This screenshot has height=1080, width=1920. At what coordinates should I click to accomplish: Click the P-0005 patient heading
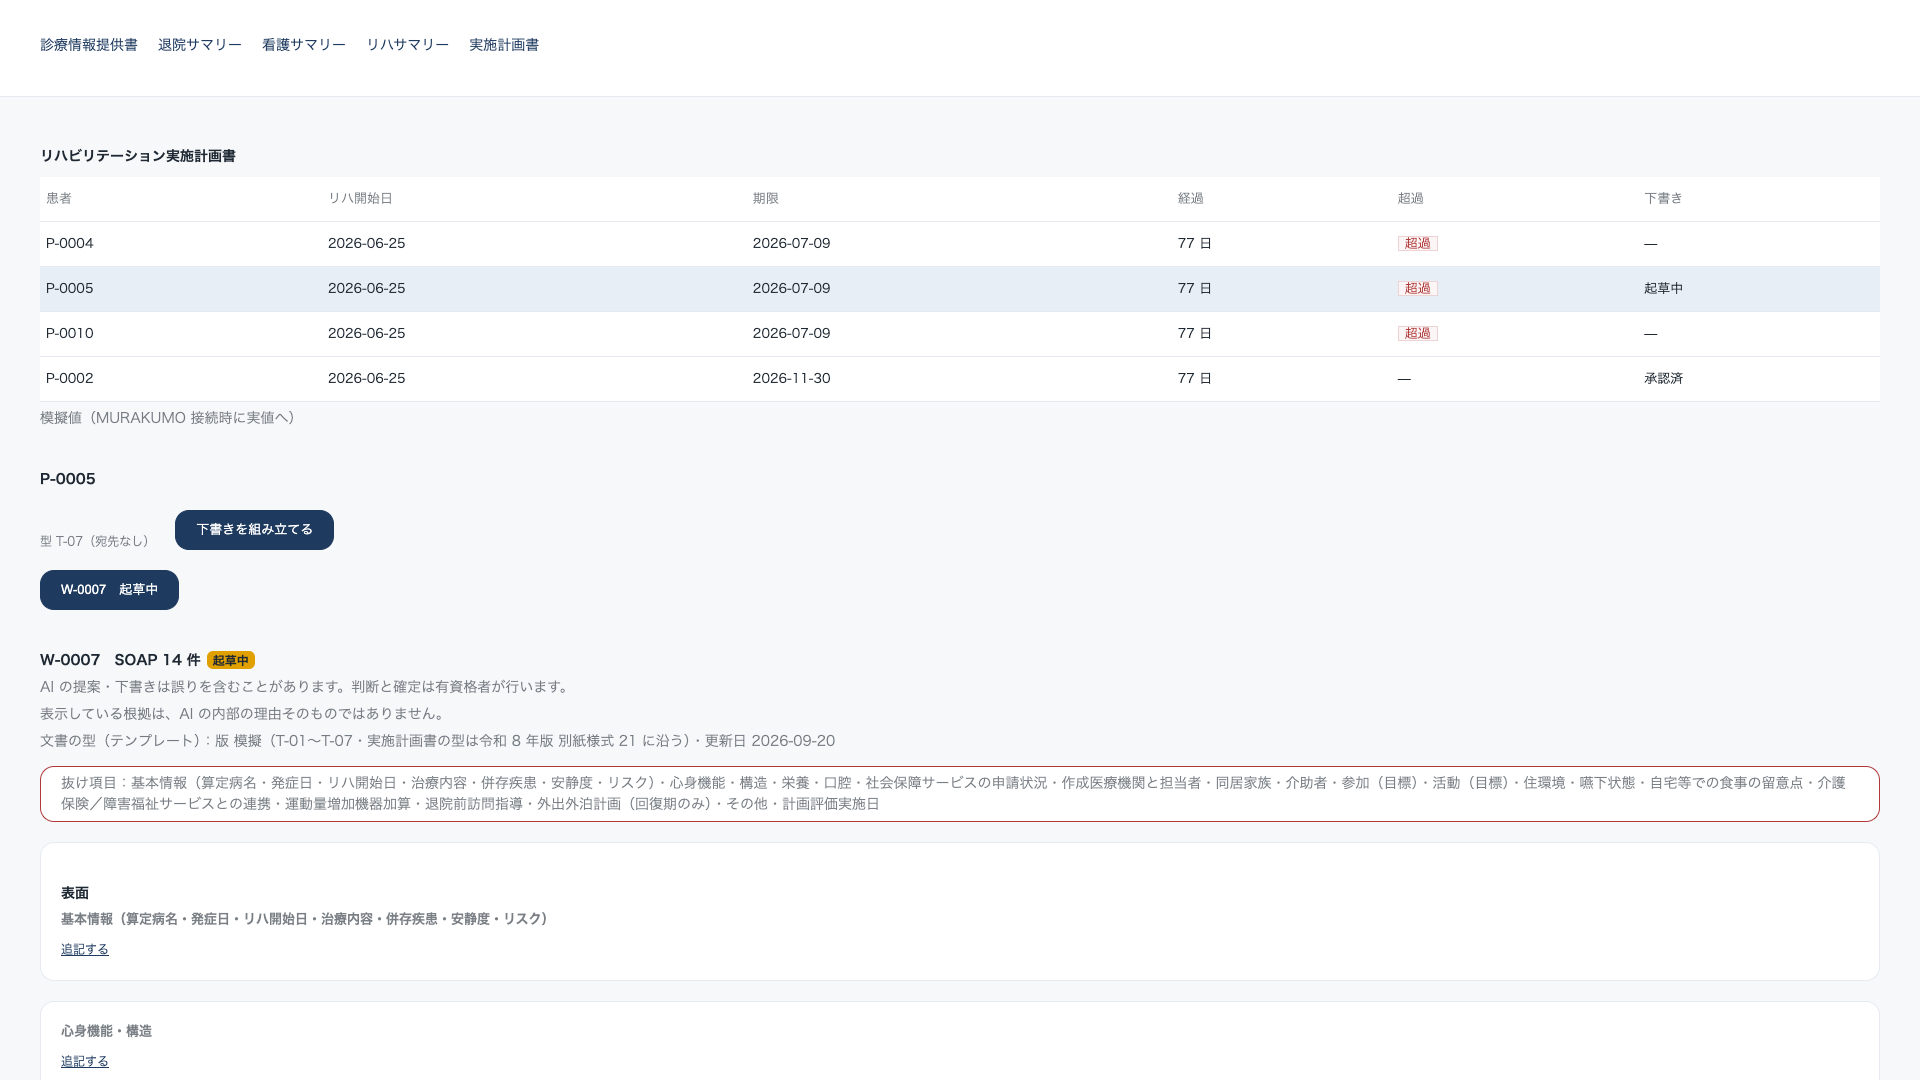click(x=68, y=479)
